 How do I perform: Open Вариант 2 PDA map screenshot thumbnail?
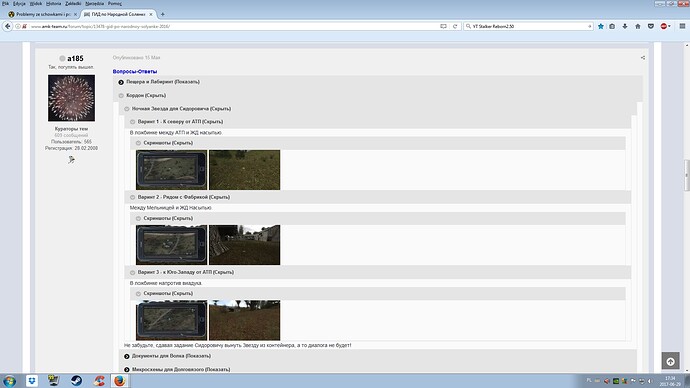[171, 245]
